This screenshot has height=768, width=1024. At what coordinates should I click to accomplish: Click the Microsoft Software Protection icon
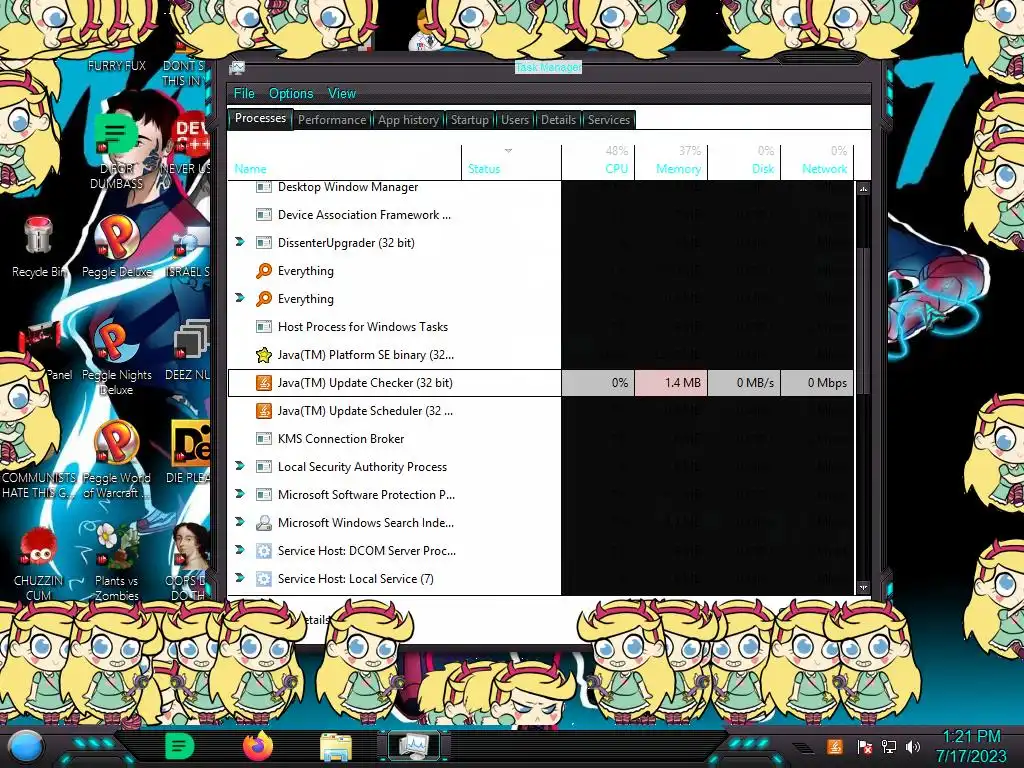(x=263, y=495)
